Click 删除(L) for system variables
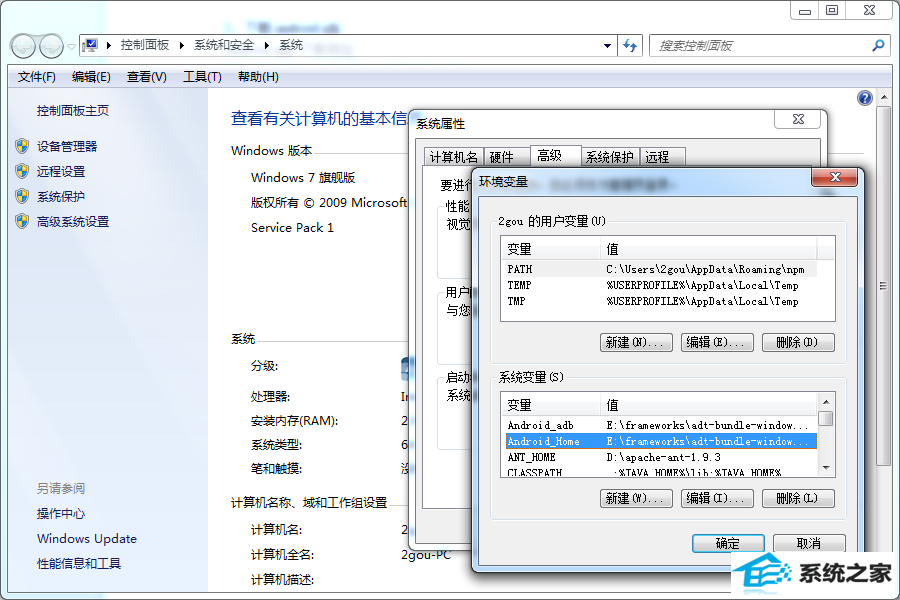The width and height of the screenshot is (900, 600). [797, 498]
